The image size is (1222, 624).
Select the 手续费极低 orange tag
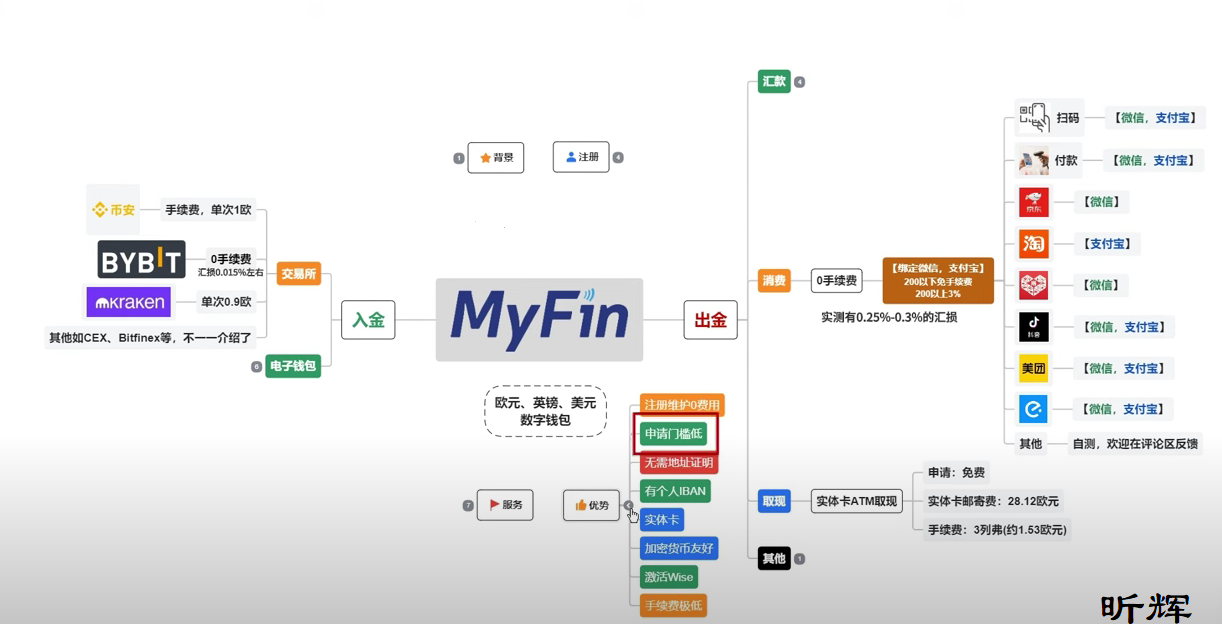pos(673,605)
